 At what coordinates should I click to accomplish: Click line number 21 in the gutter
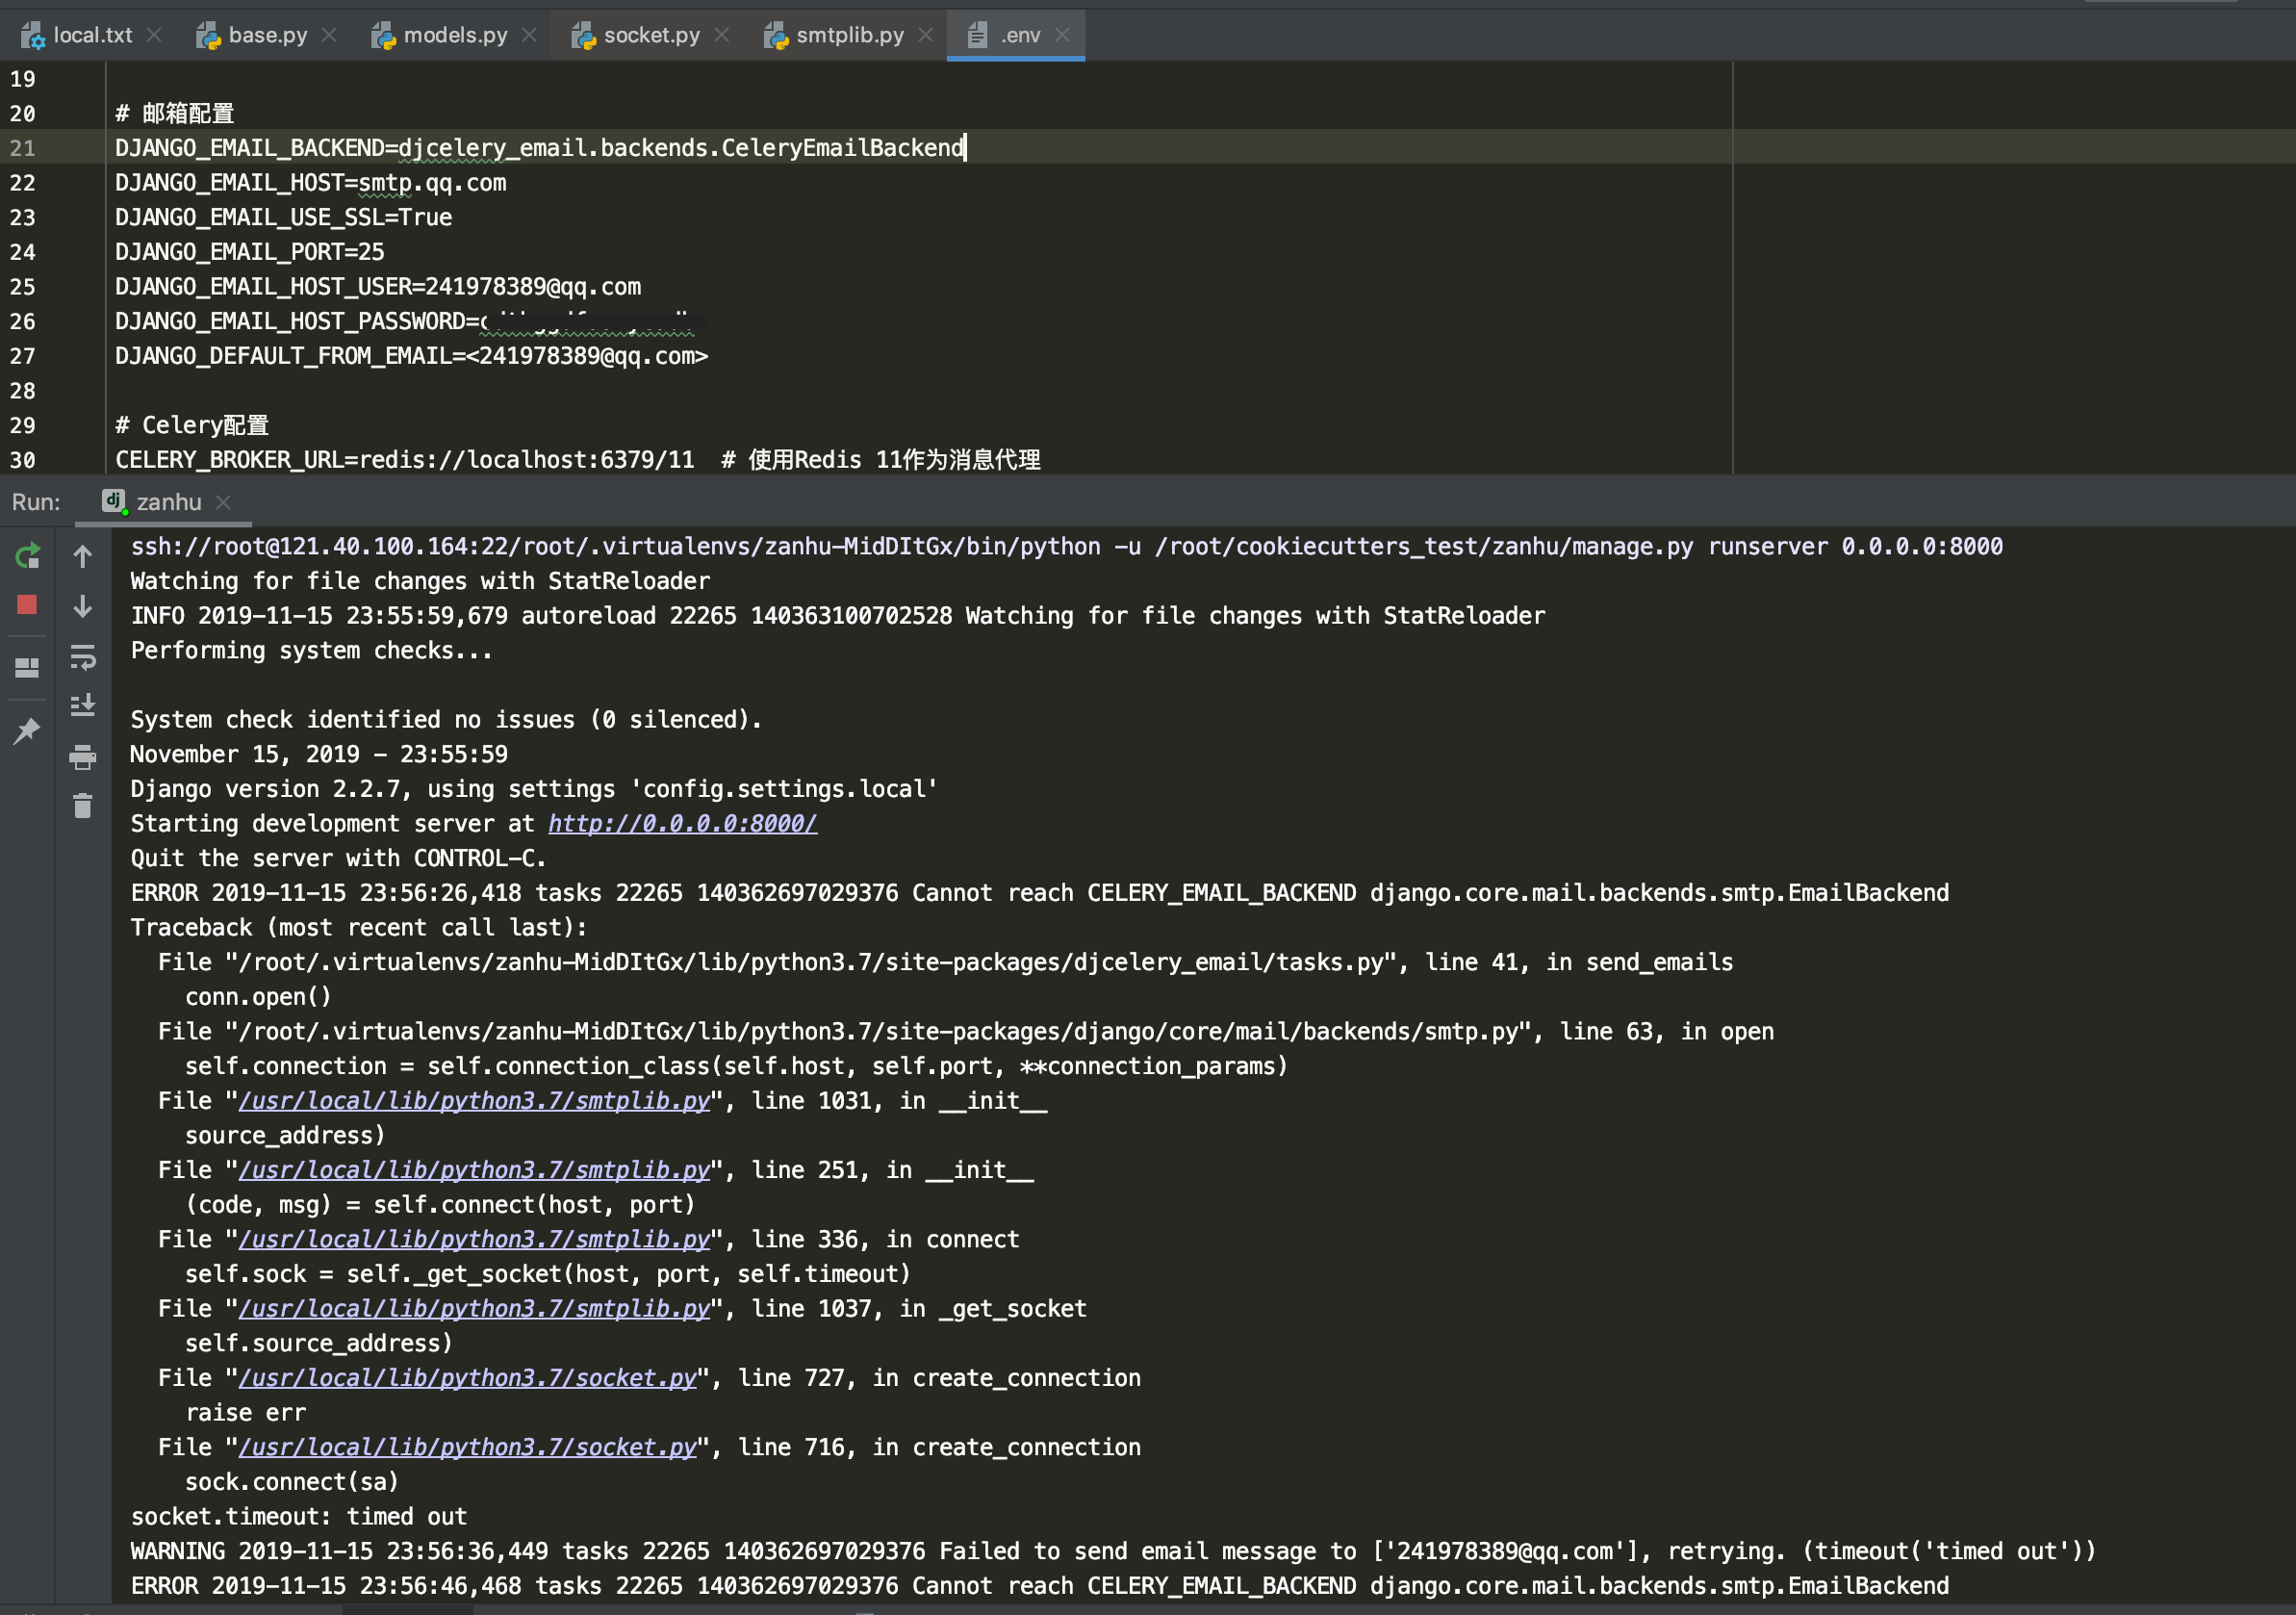[23, 148]
